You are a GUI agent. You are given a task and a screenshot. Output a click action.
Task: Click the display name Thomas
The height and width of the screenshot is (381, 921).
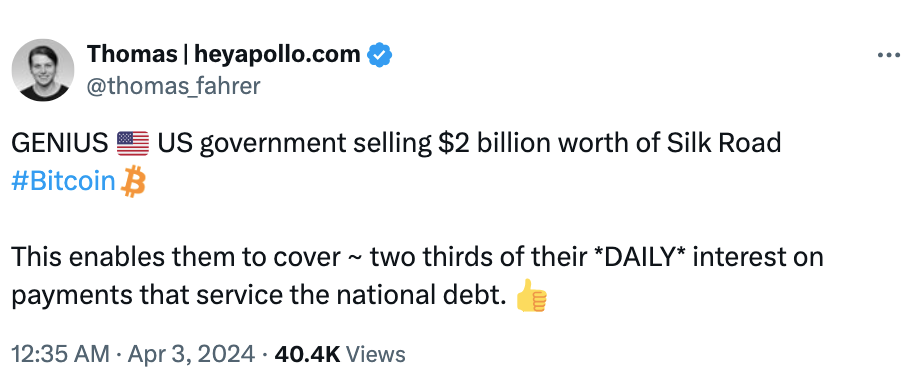[x=132, y=55]
